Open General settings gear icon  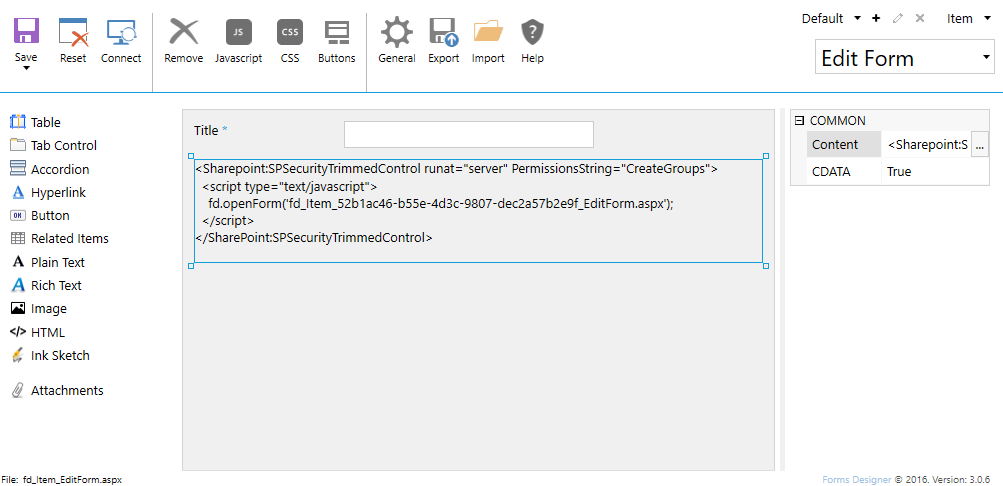(x=397, y=32)
